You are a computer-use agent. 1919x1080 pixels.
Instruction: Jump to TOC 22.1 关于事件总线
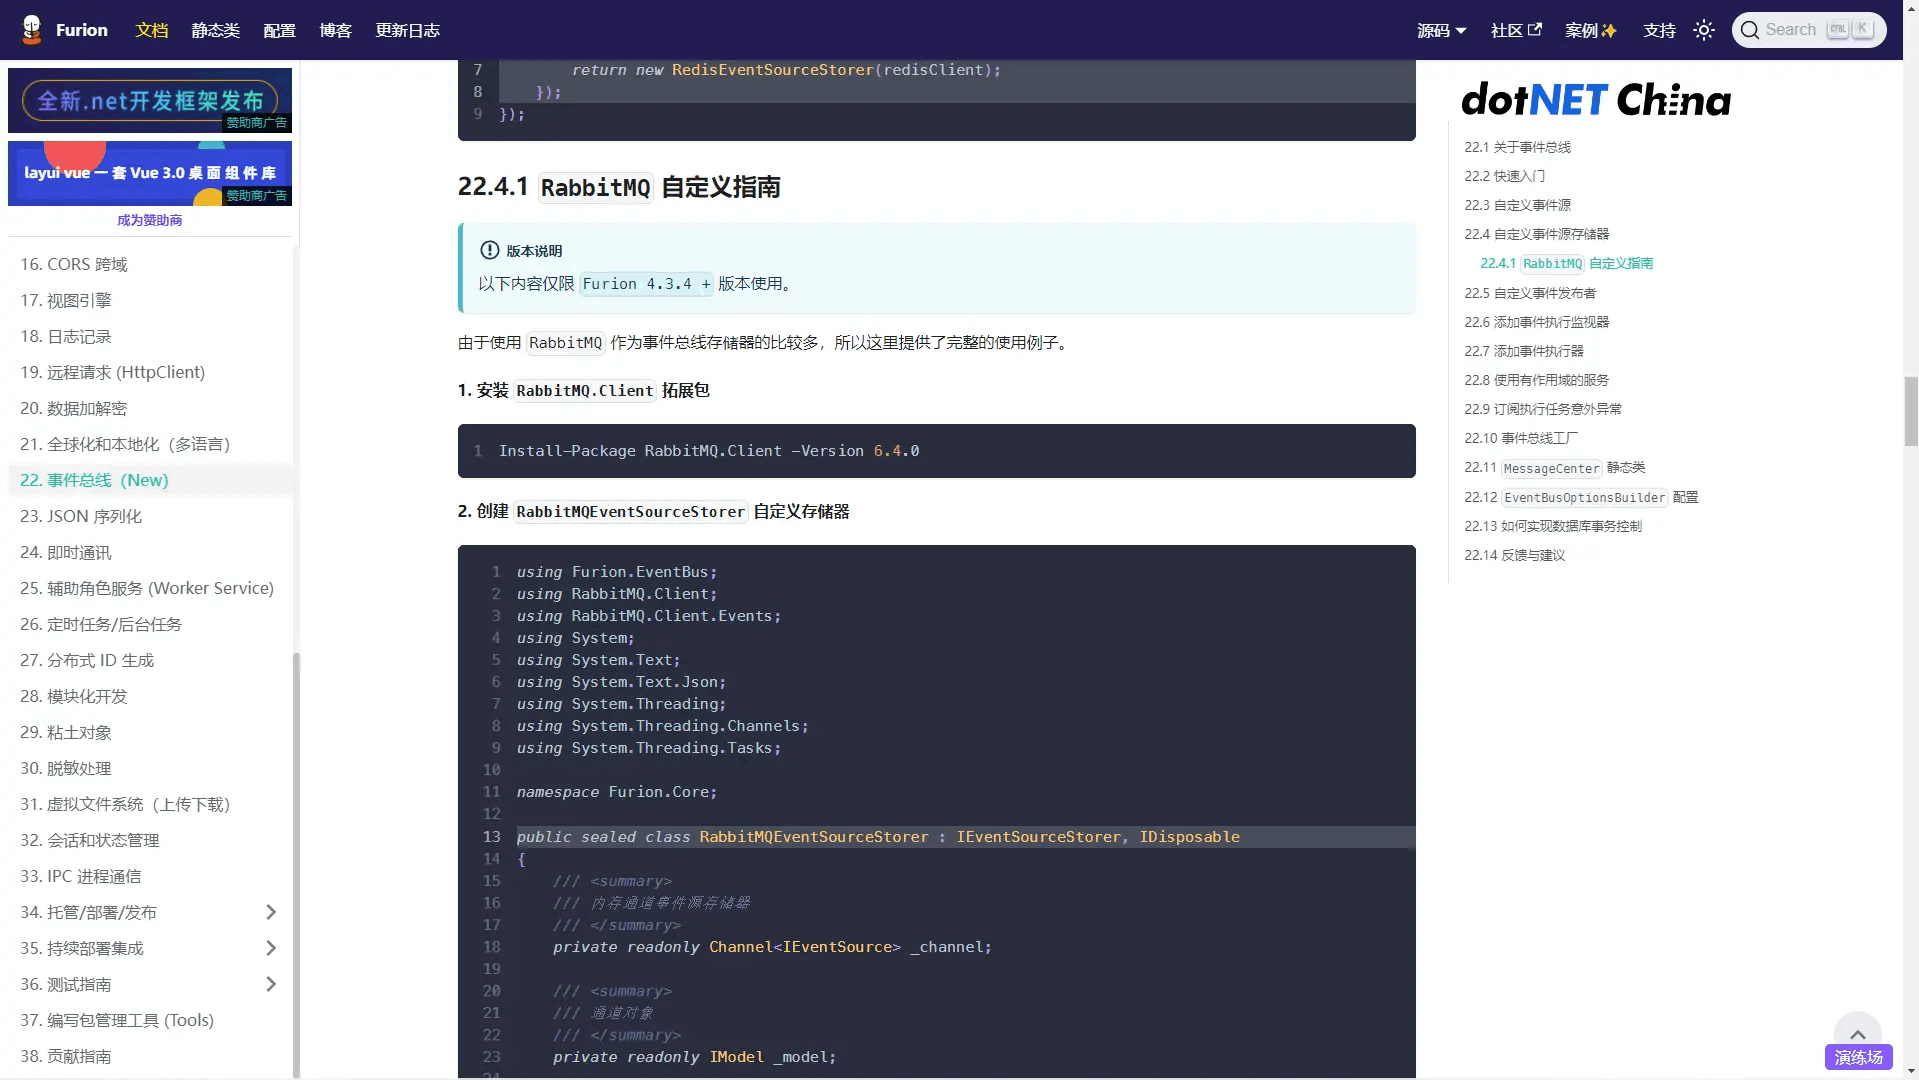click(x=1517, y=147)
